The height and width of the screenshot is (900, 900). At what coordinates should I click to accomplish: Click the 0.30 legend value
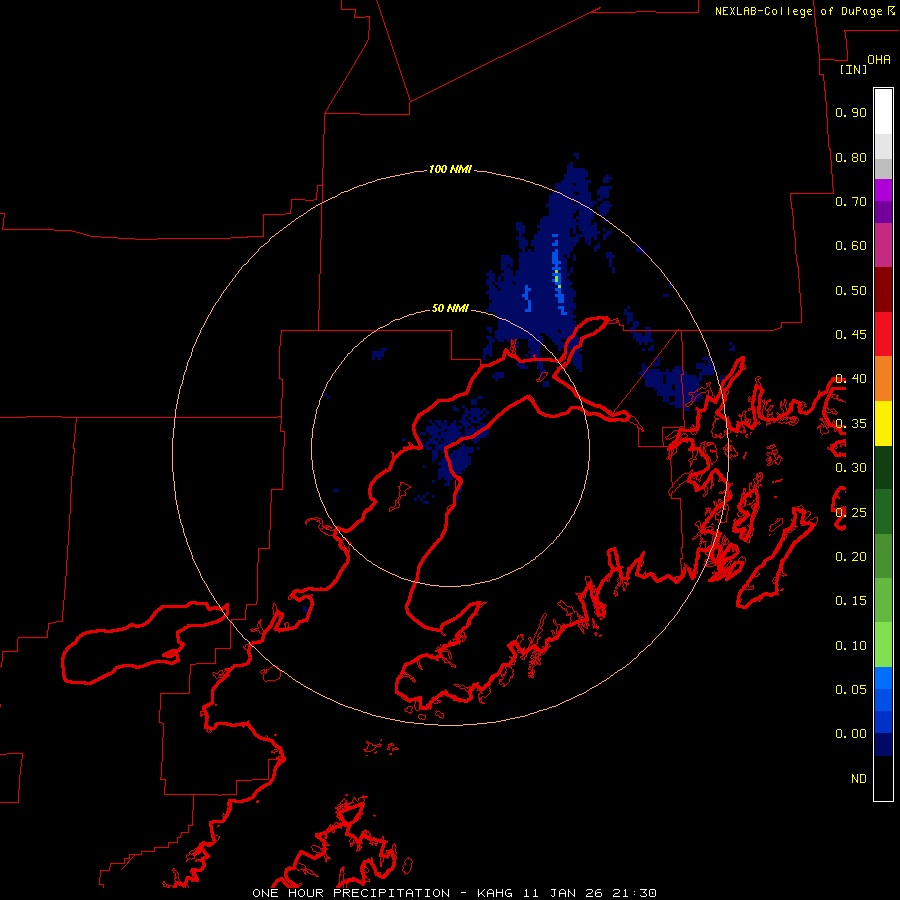coord(851,468)
